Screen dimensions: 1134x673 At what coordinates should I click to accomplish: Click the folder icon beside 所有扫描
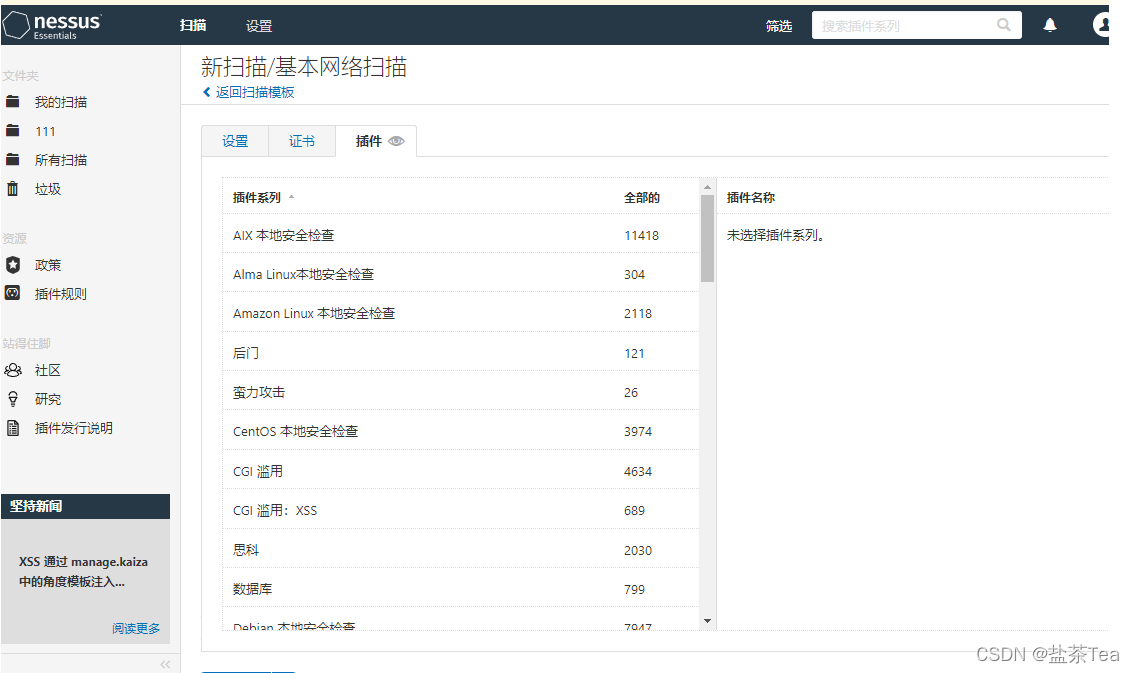coord(12,160)
